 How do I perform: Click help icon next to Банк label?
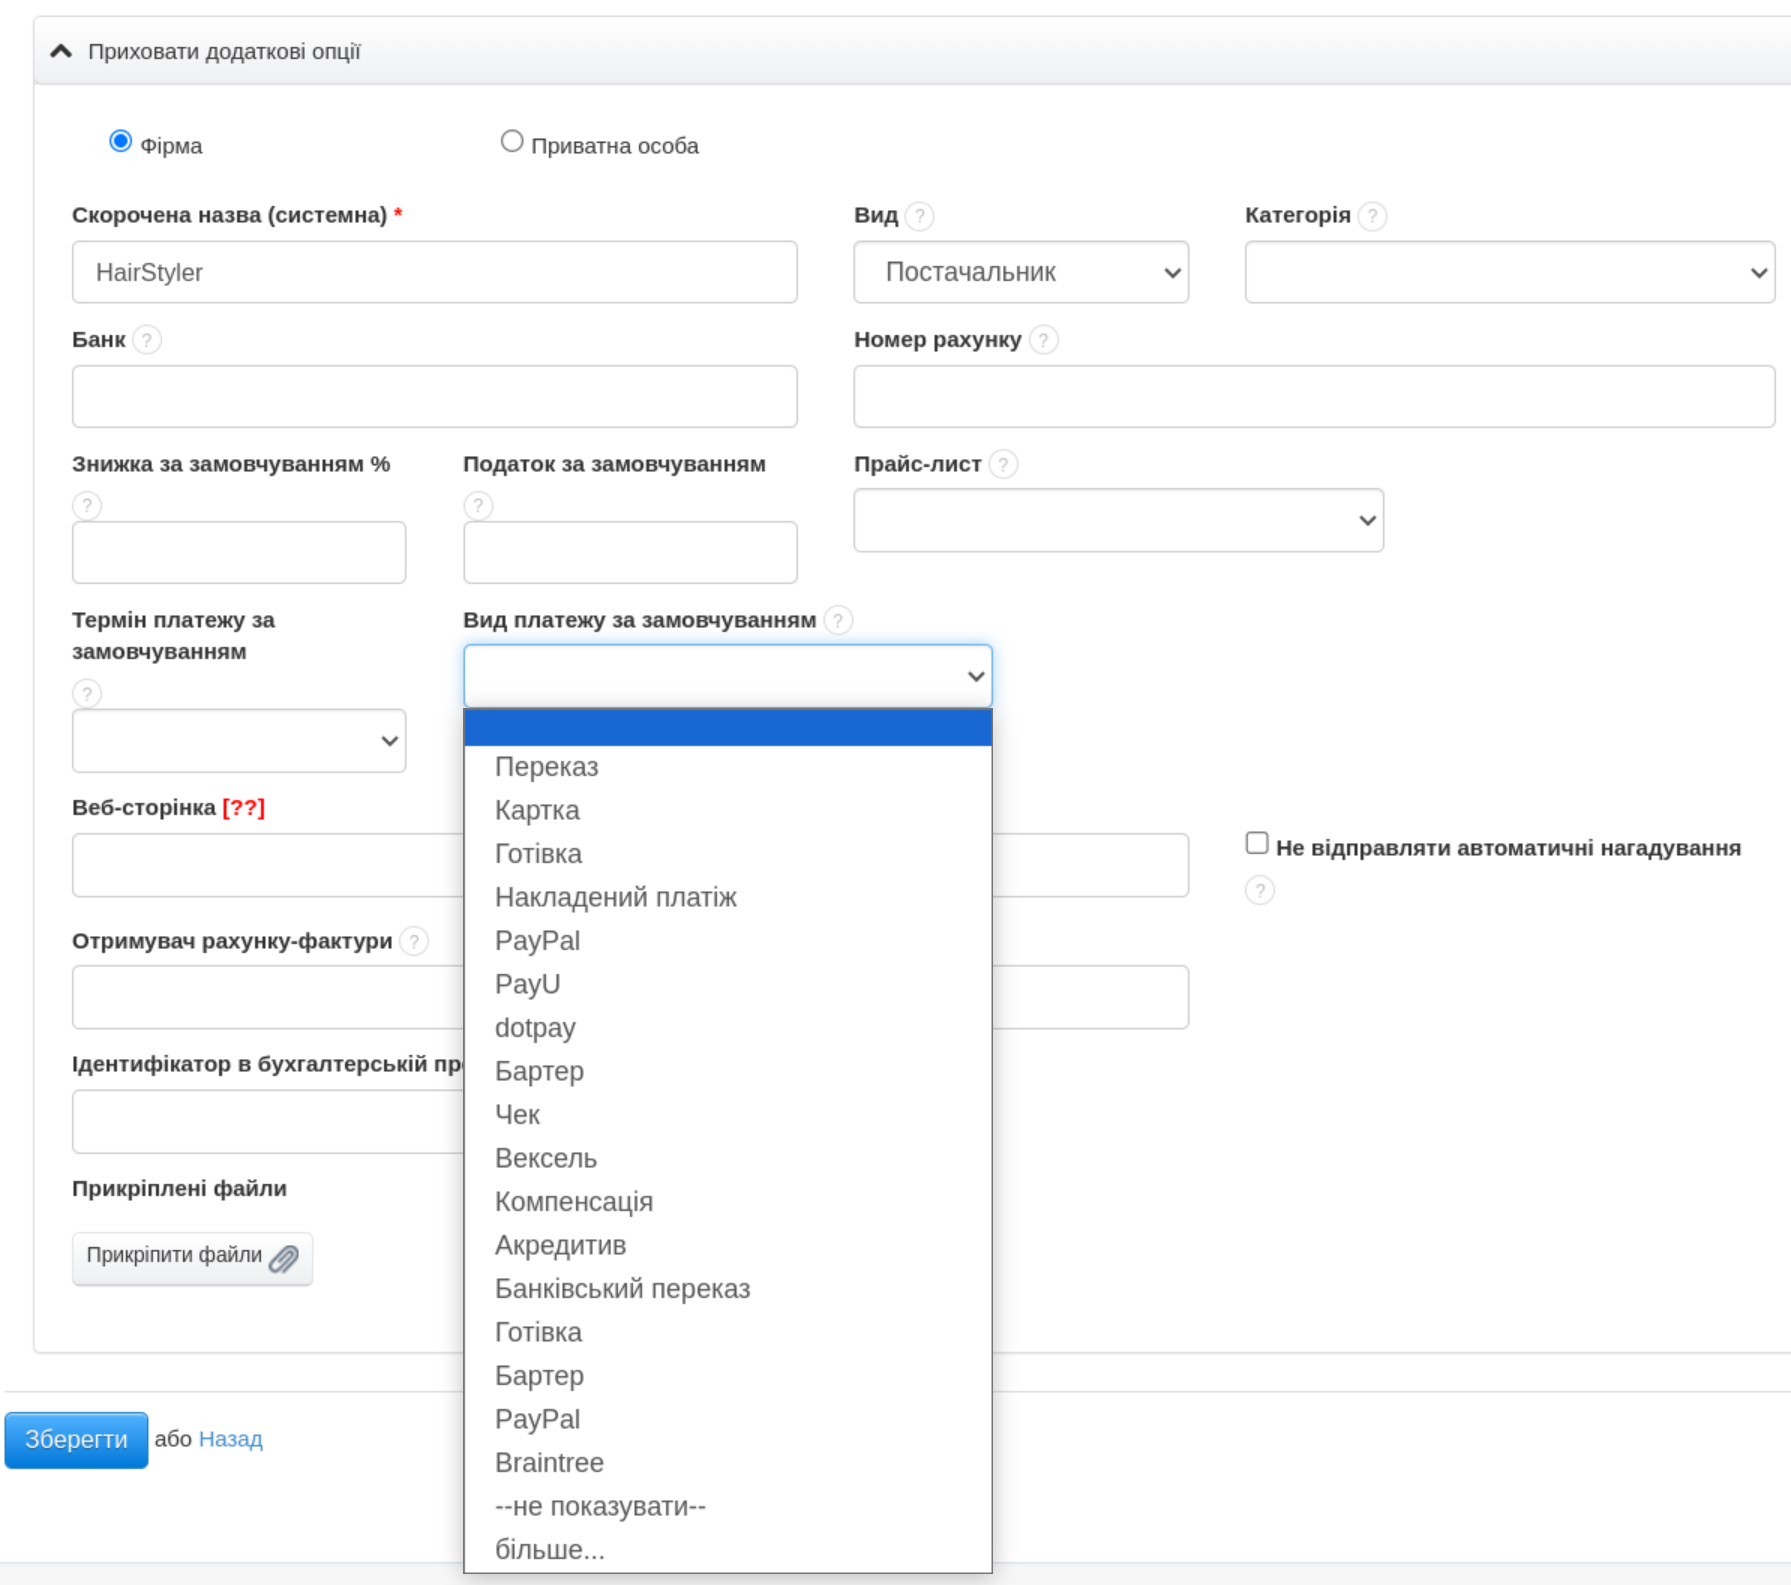tap(147, 340)
